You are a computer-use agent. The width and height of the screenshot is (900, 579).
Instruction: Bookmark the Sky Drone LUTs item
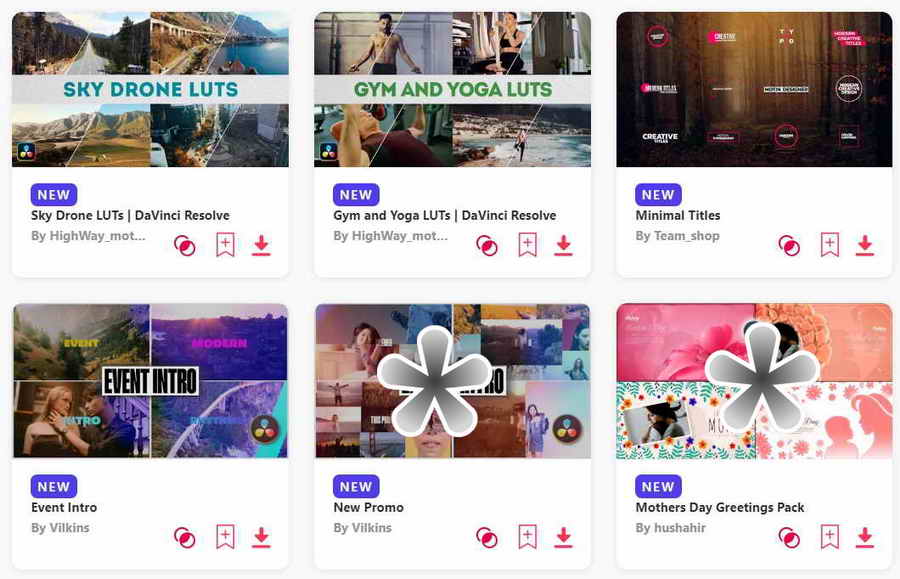(226, 245)
